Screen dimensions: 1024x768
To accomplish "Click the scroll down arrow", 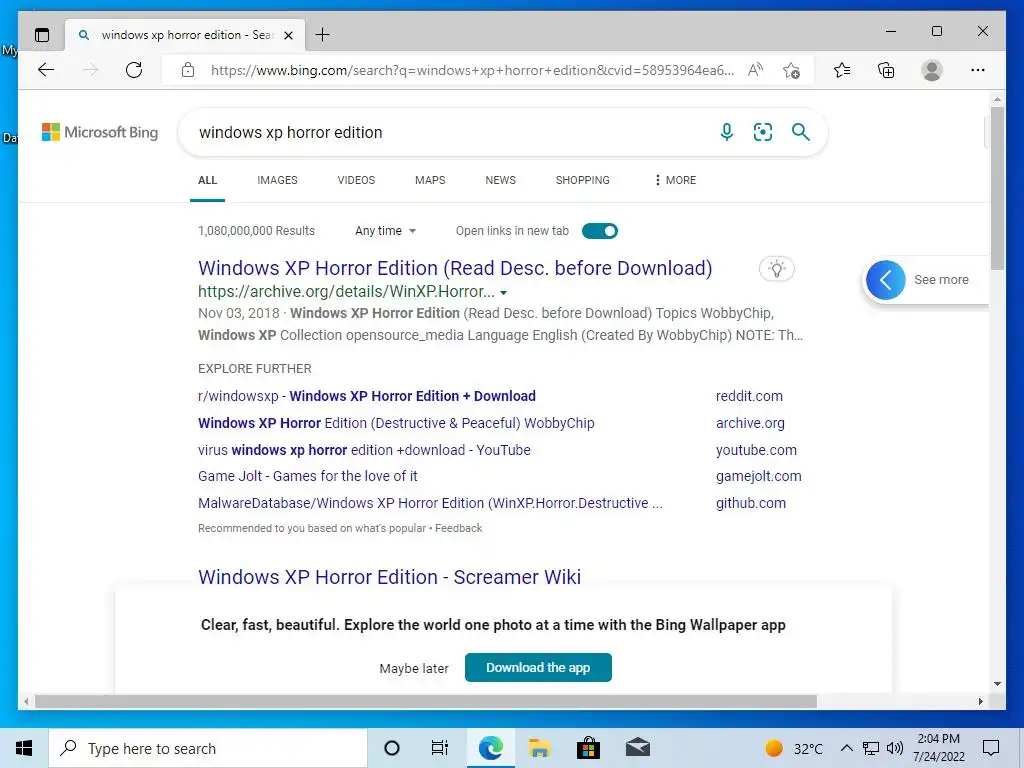I will pos(997,684).
